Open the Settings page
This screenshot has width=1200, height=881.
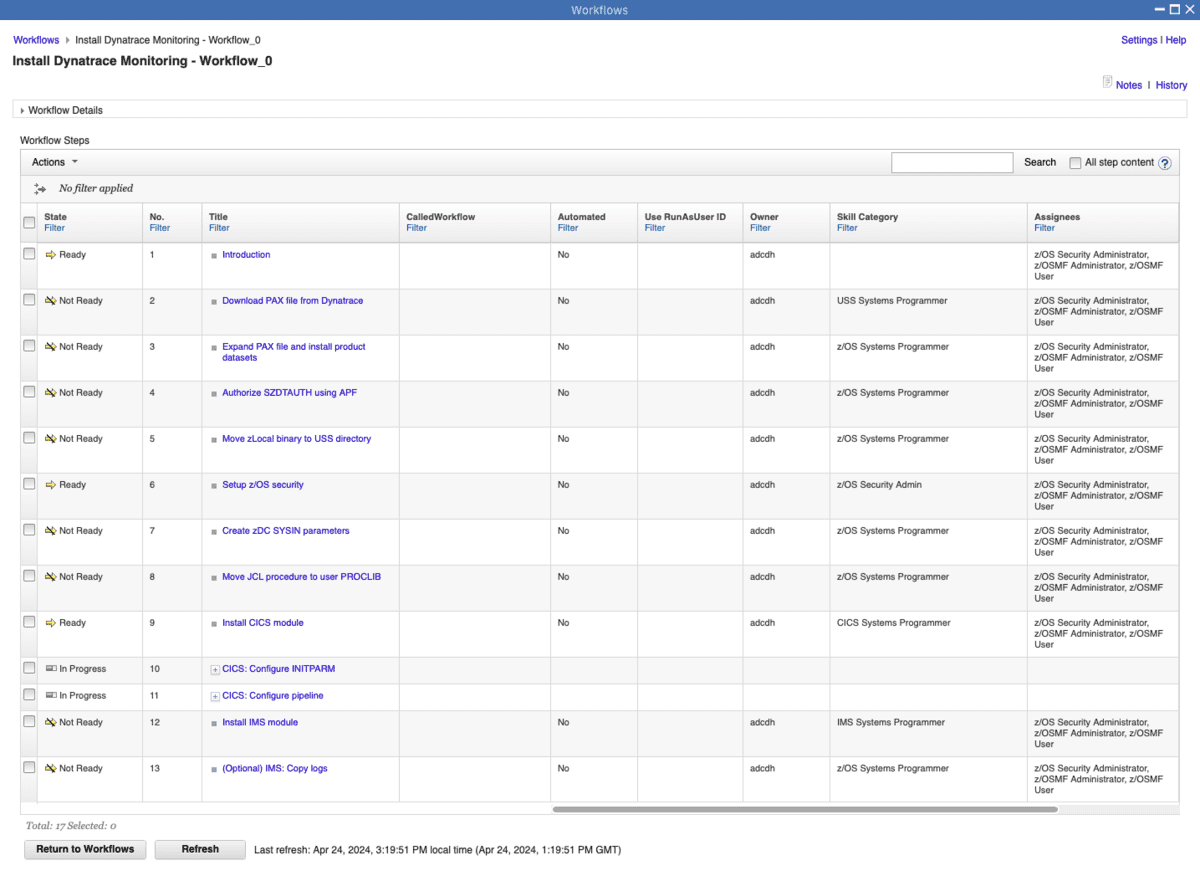[1139, 40]
